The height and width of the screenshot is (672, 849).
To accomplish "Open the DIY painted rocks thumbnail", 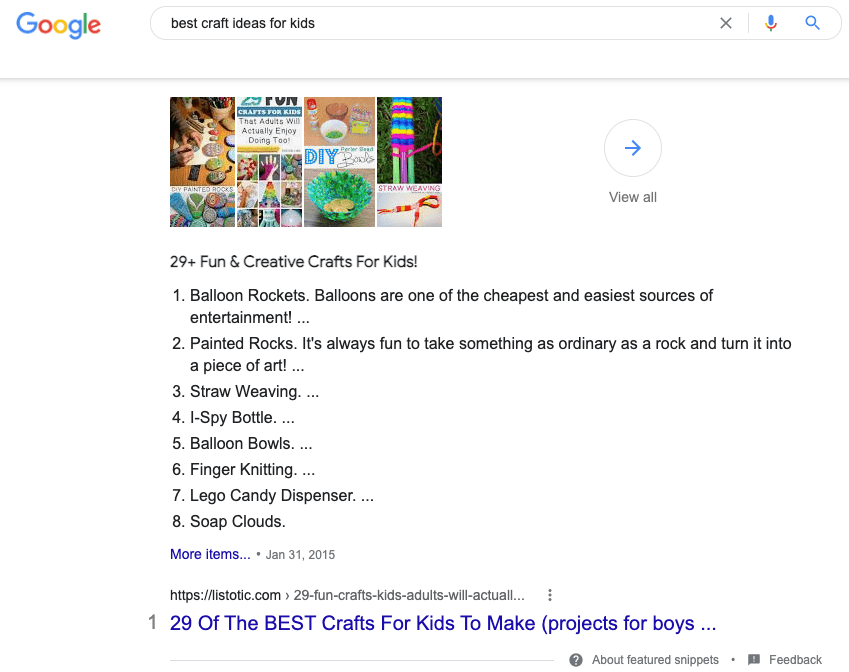I will [203, 162].
